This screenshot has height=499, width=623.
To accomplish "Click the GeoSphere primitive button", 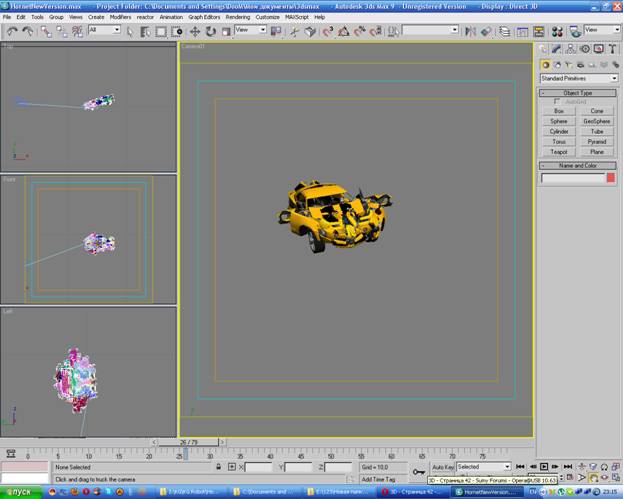I will [x=597, y=121].
